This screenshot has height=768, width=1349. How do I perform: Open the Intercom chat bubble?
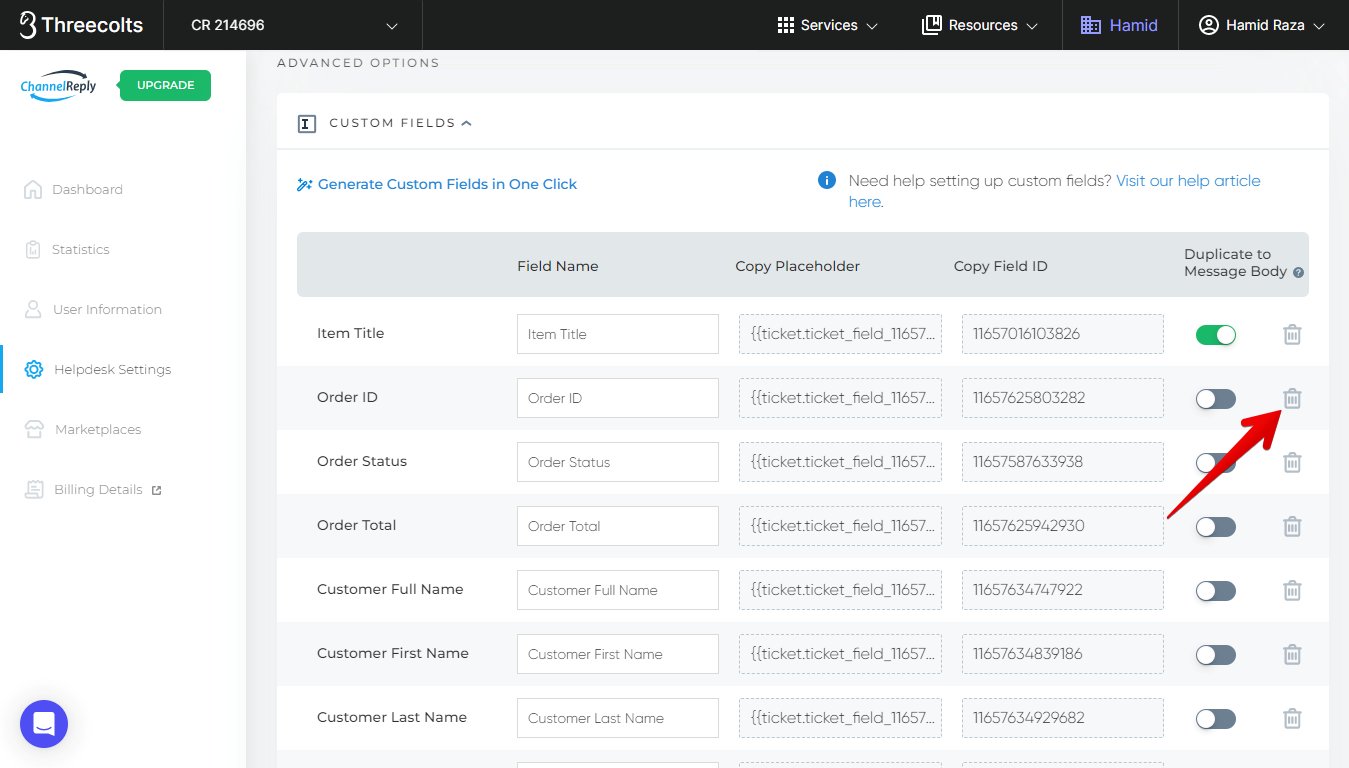point(44,724)
